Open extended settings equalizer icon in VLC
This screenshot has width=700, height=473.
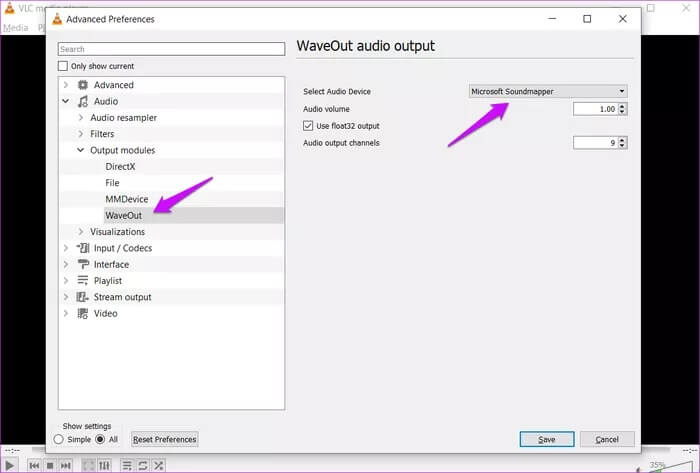tap(104, 466)
